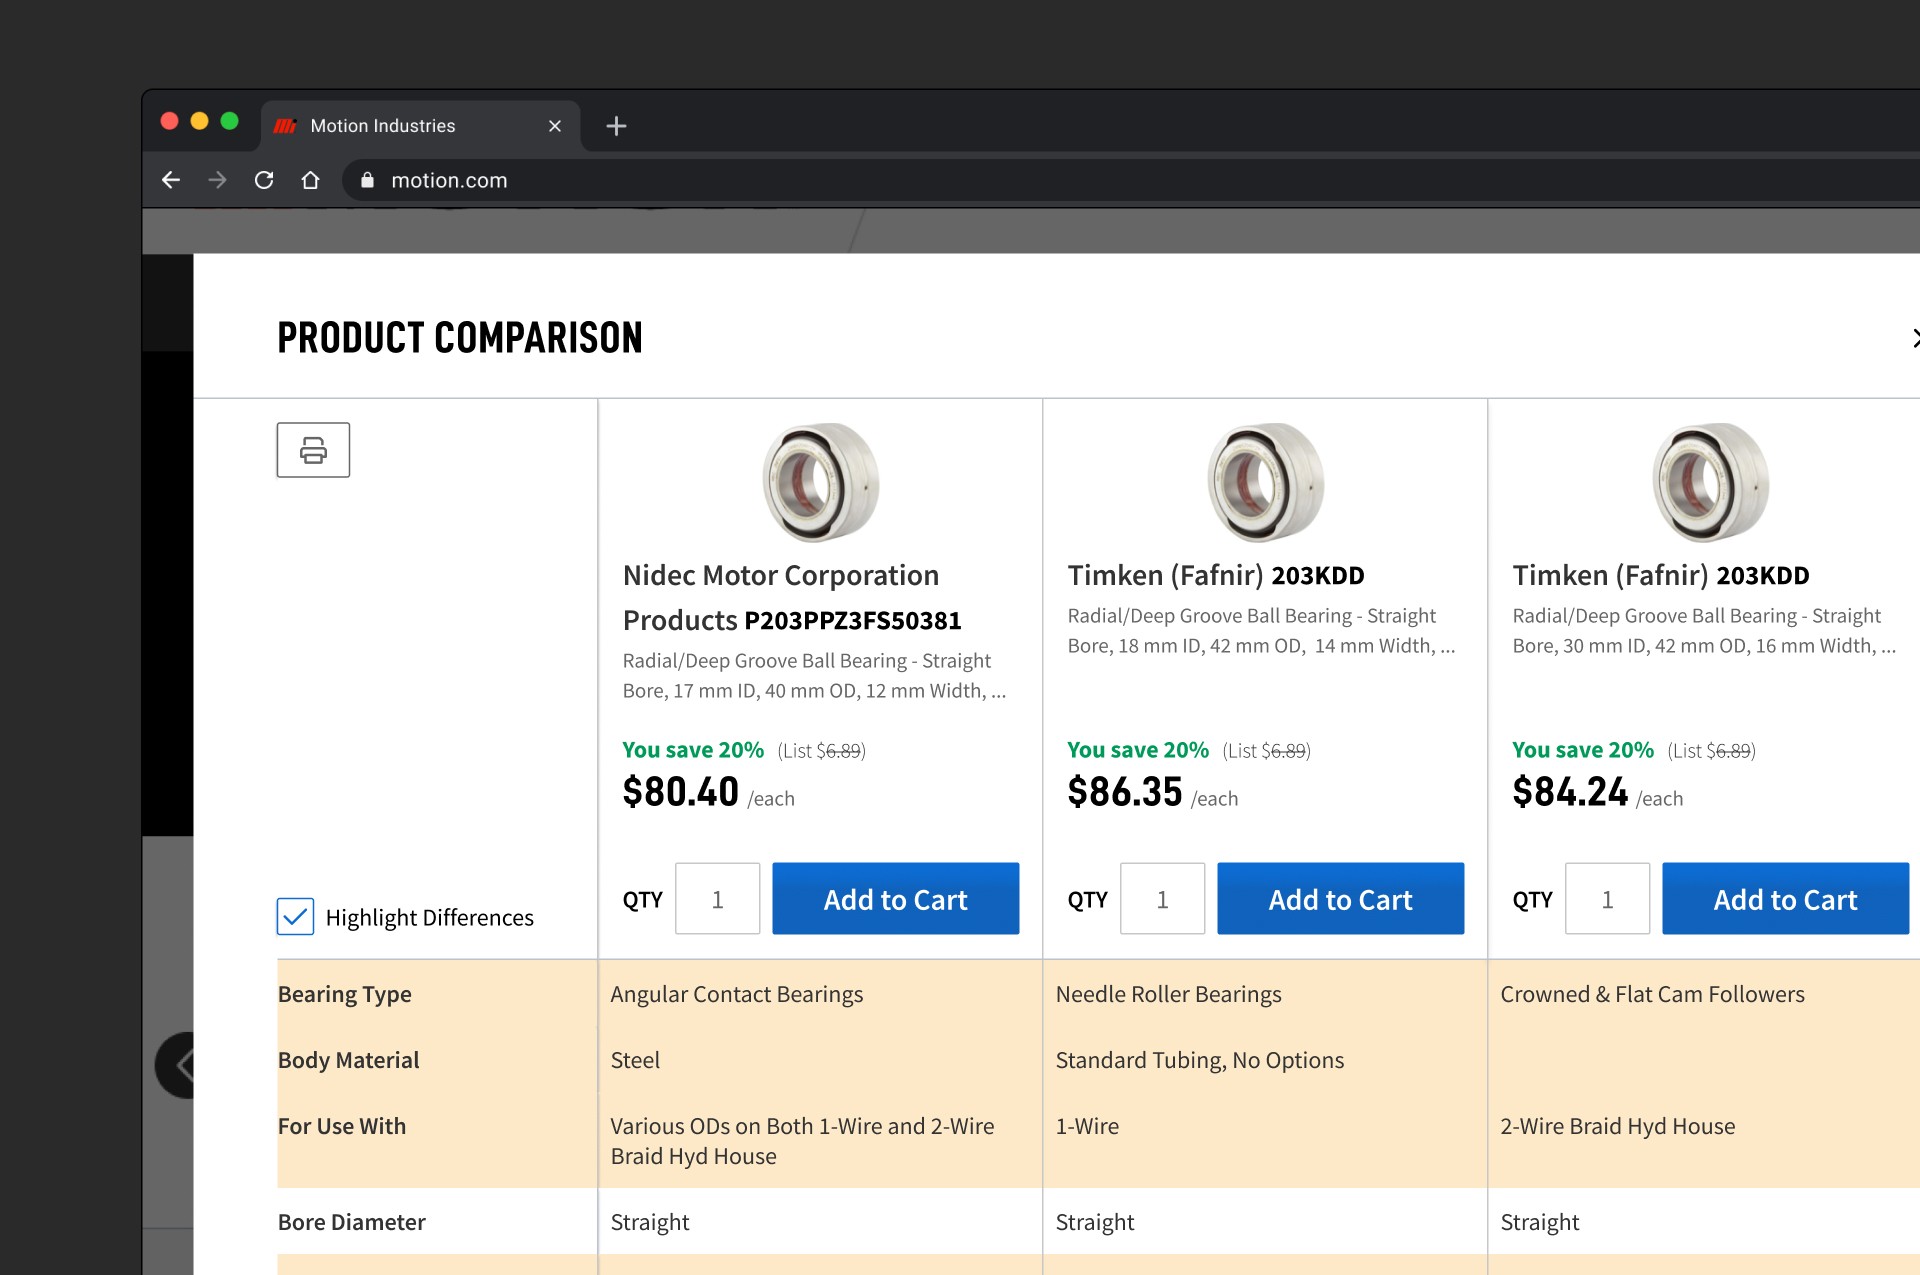Click the 18 mm ID bearing description
The image size is (1920, 1275).
coord(1261,631)
